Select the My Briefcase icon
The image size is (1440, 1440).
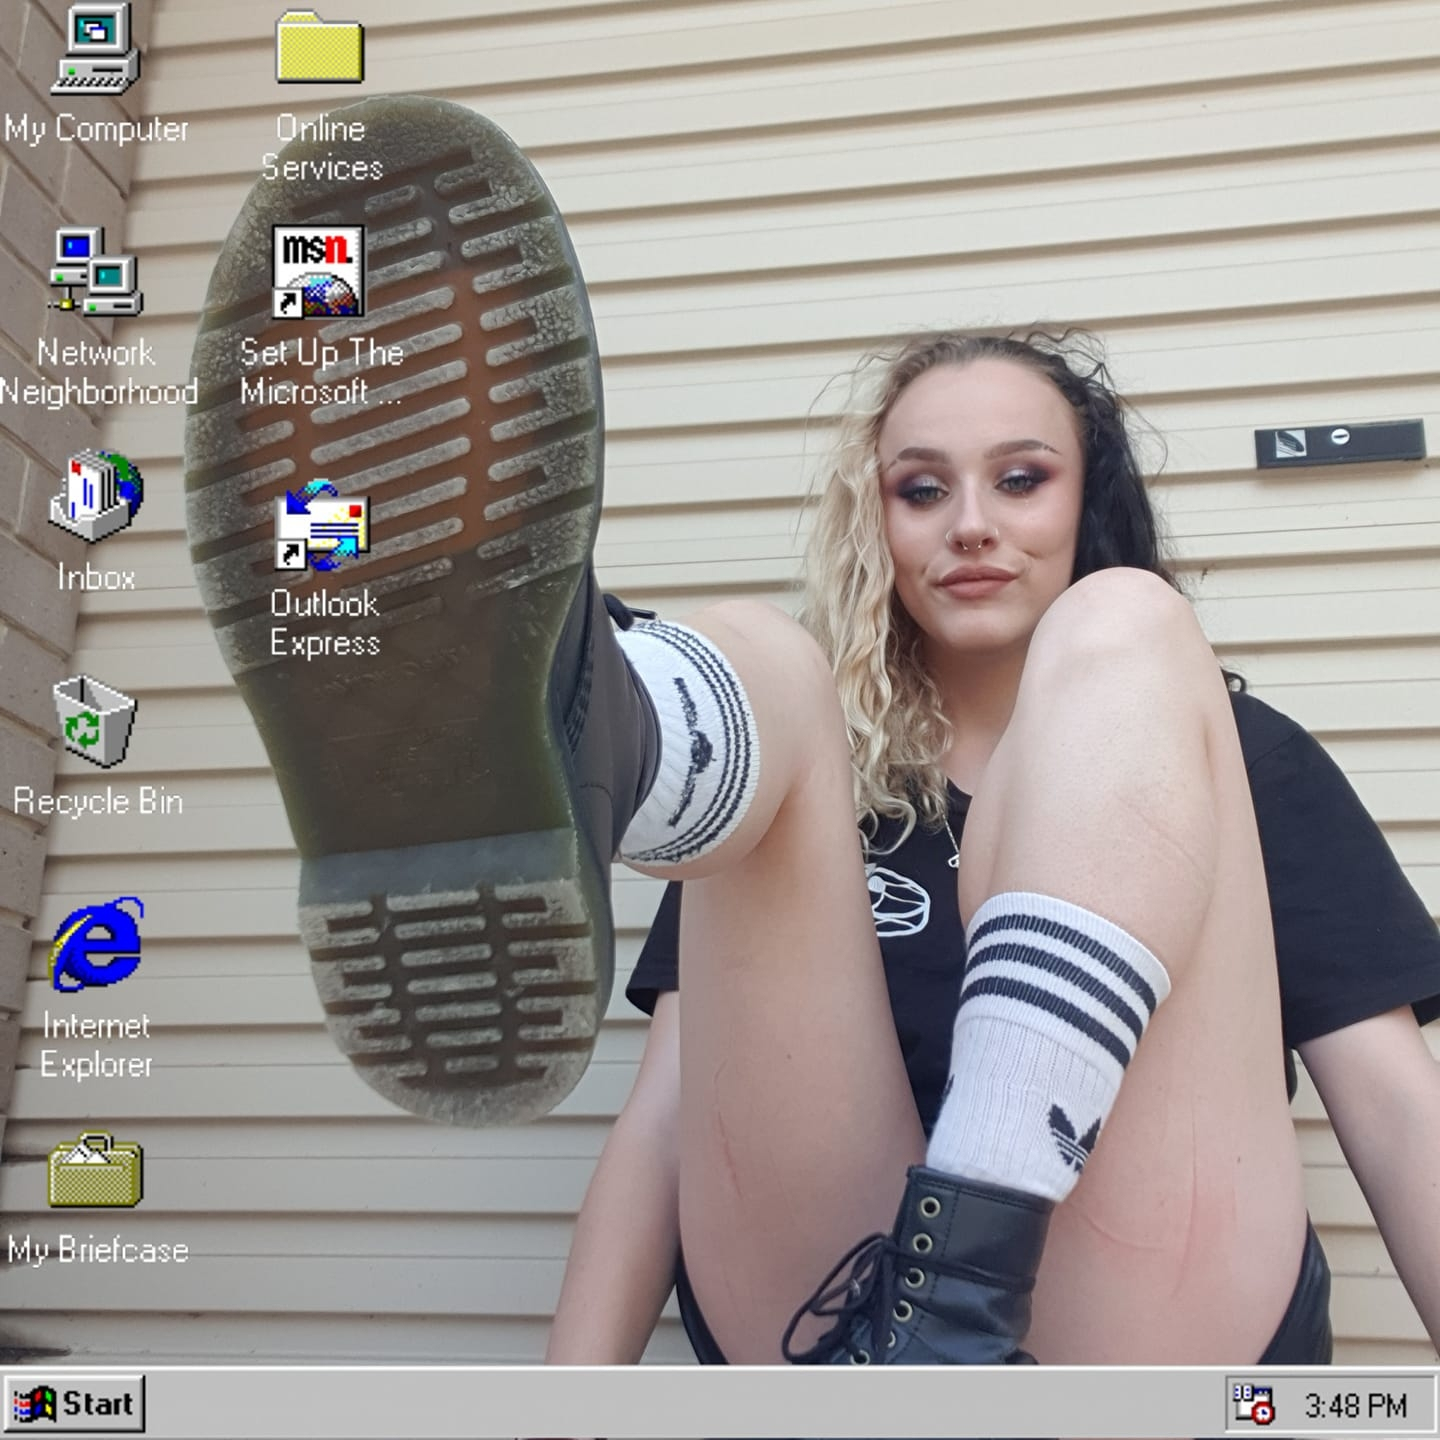point(96,1170)
